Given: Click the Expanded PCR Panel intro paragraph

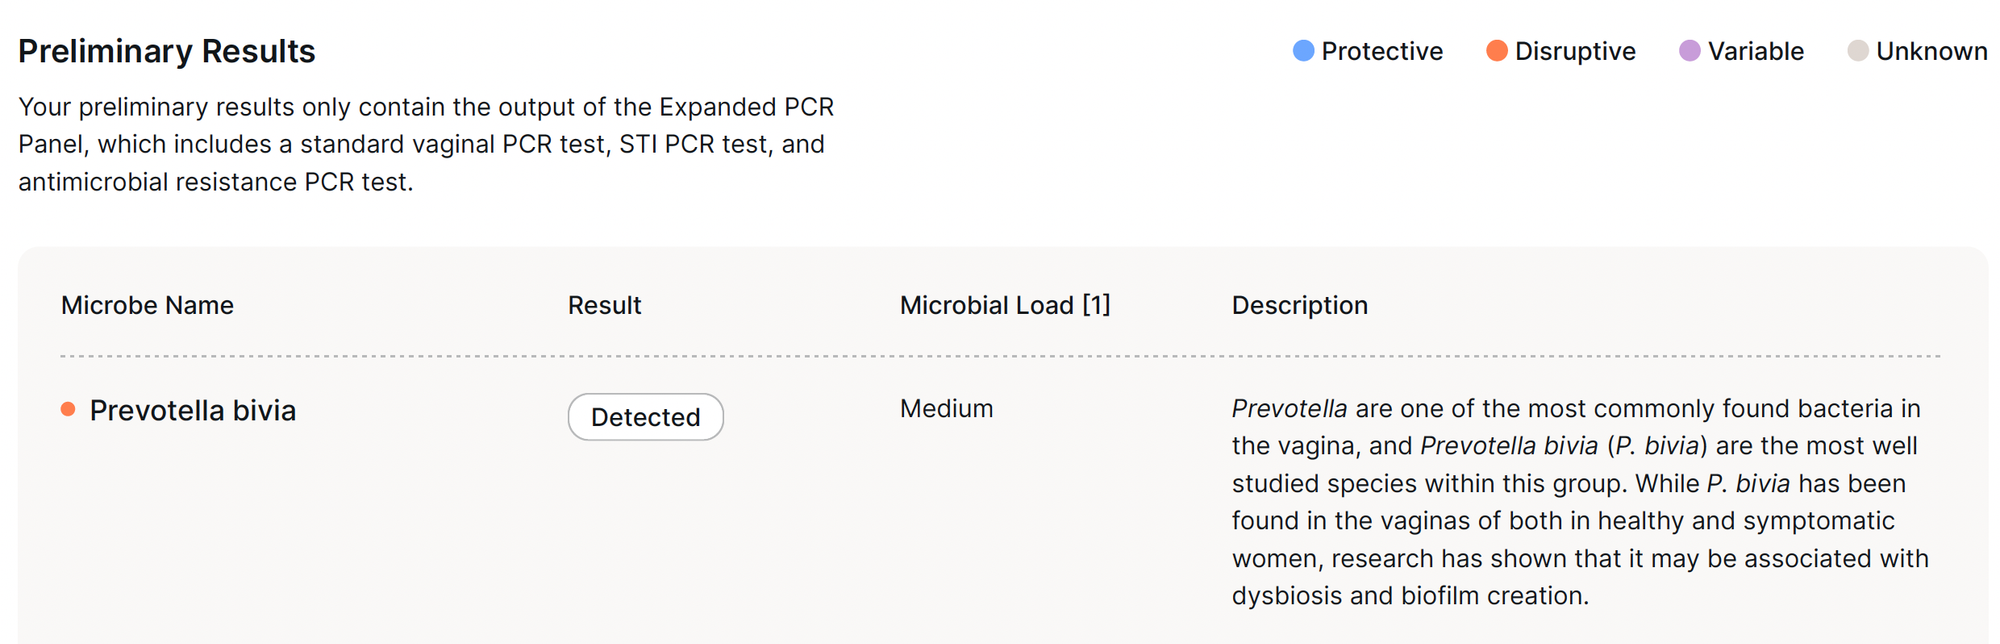Looking at the screenshot, I should pos(426,144).
